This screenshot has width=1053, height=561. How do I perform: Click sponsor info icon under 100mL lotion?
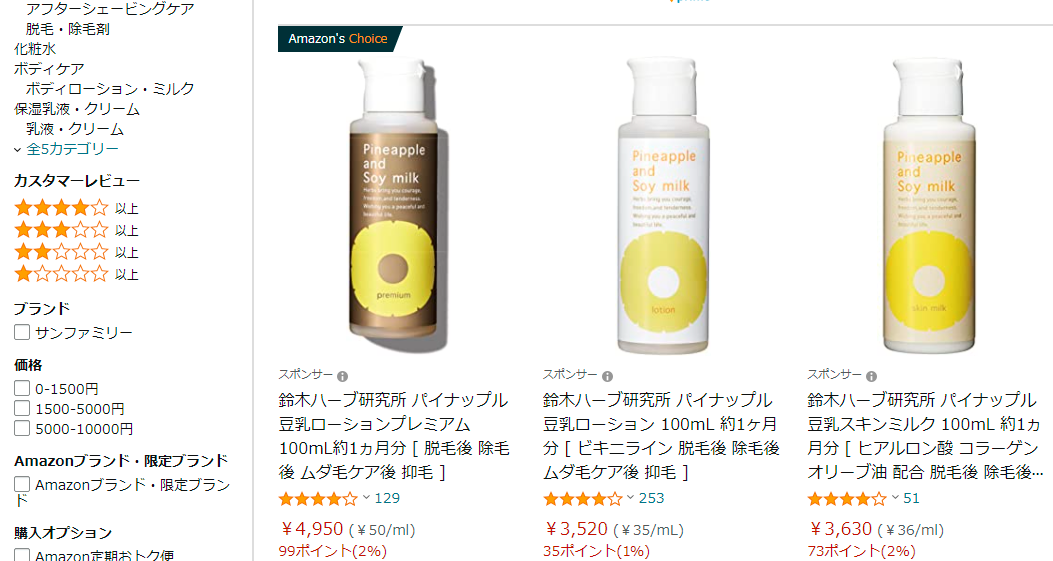pos(607,376)
